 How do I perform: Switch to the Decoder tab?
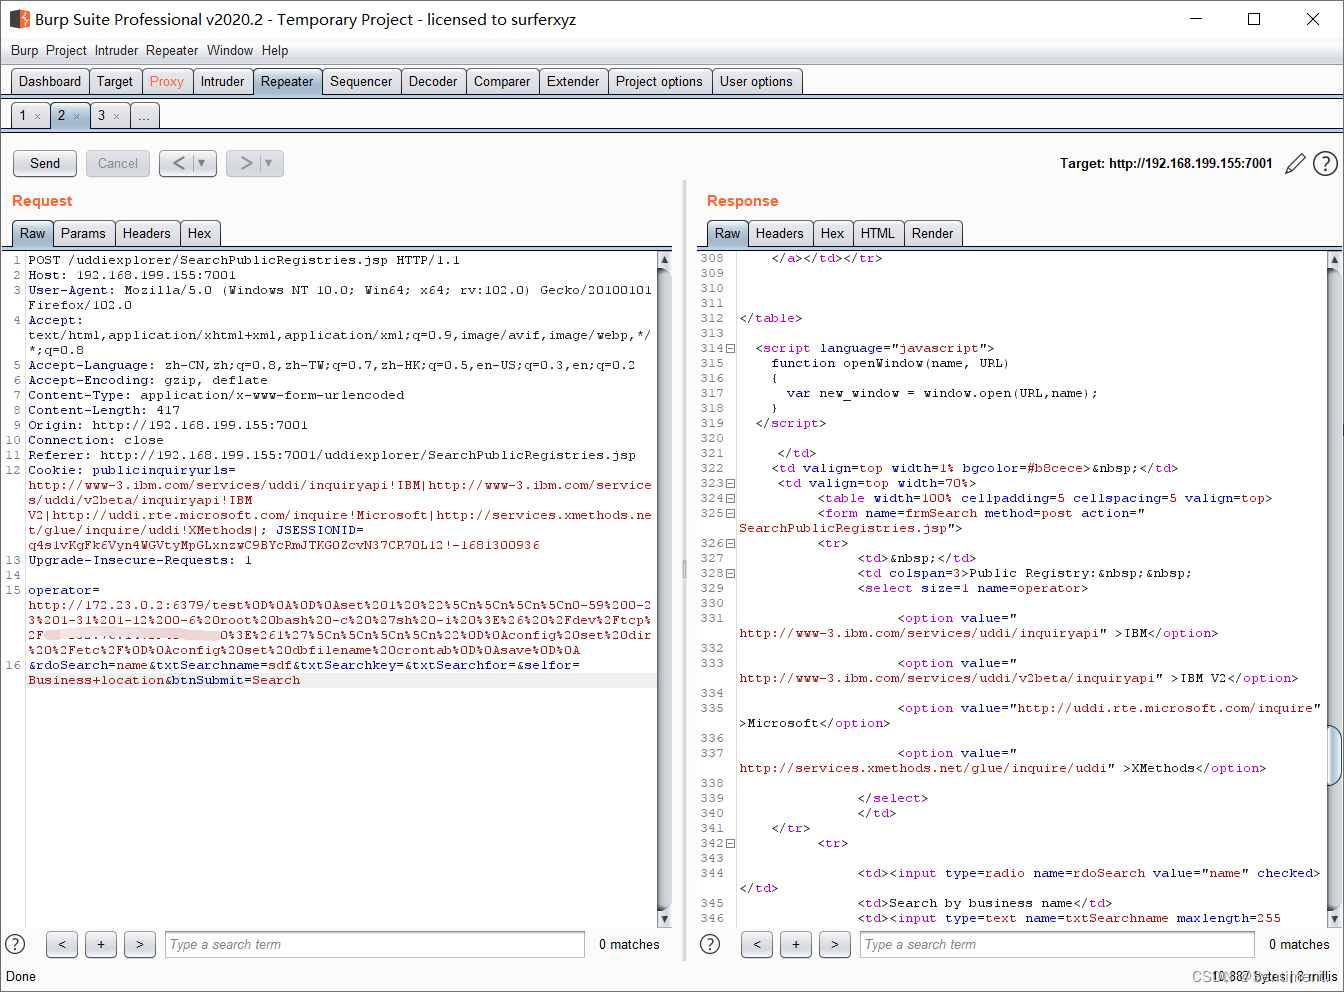tap(433, 82)
